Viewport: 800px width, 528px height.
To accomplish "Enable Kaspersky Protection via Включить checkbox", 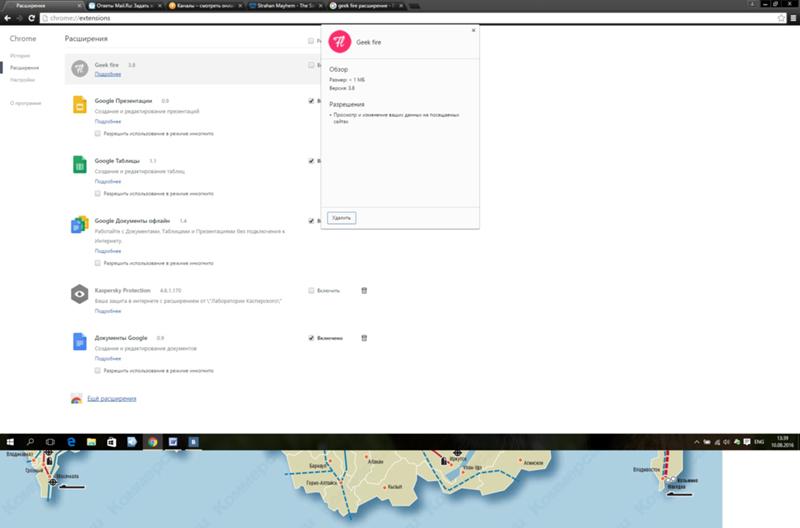I will pyautogui.click(x=311, y=290).
